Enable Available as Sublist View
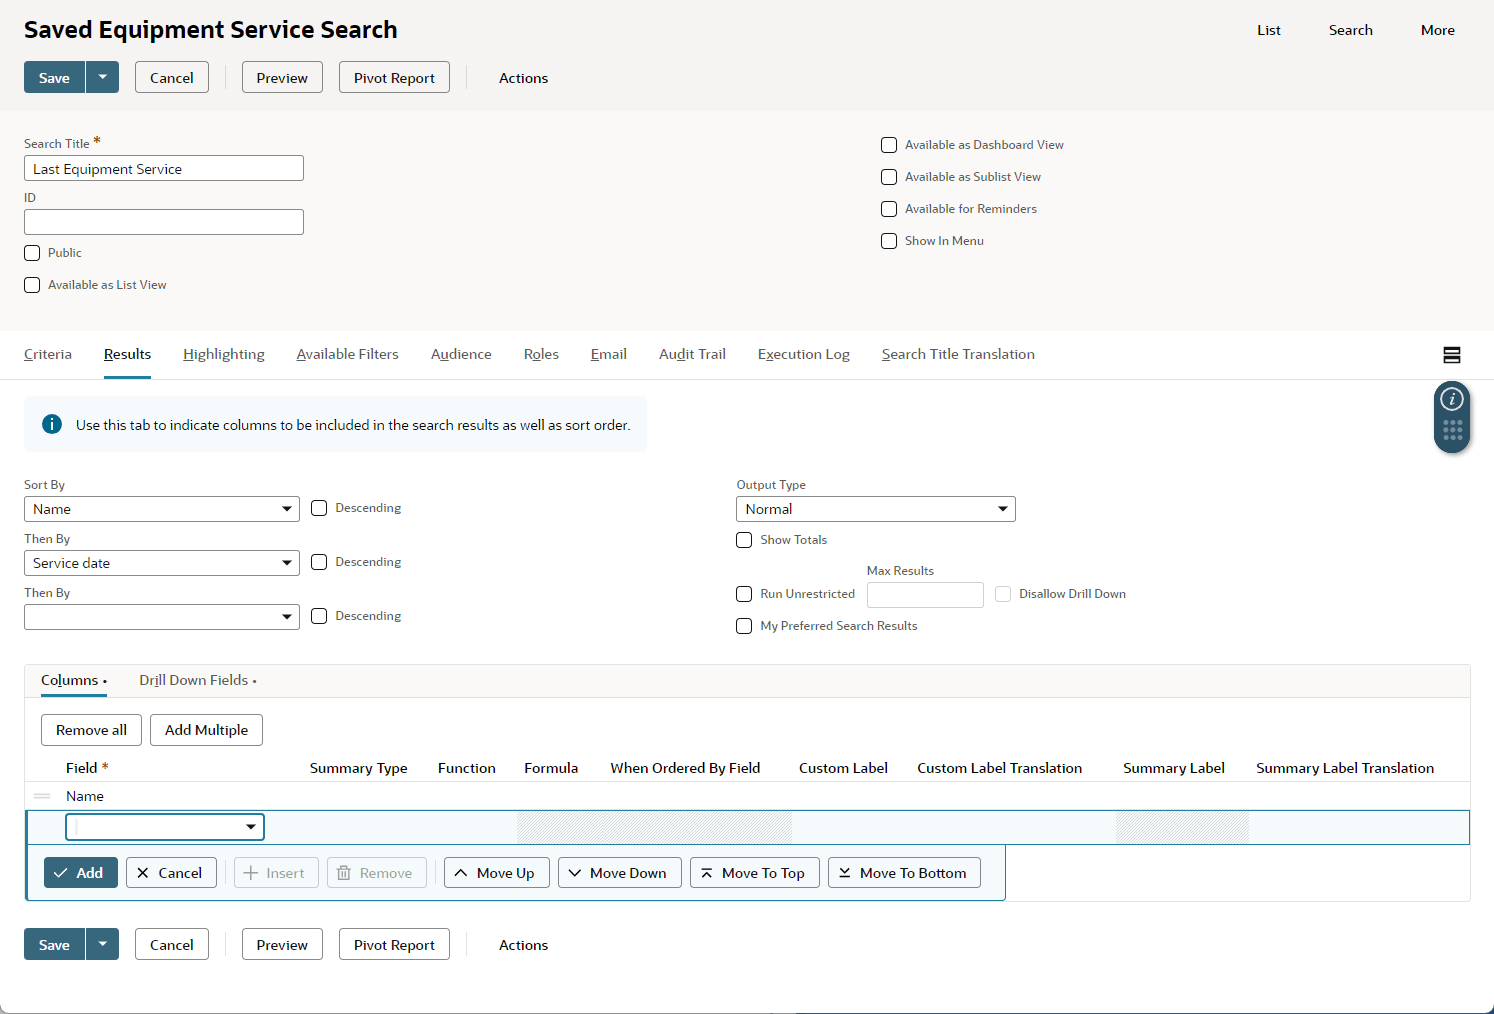The width and height of the screenshot is (1494, 1014). pyautogui.click(x=889, y=177)
